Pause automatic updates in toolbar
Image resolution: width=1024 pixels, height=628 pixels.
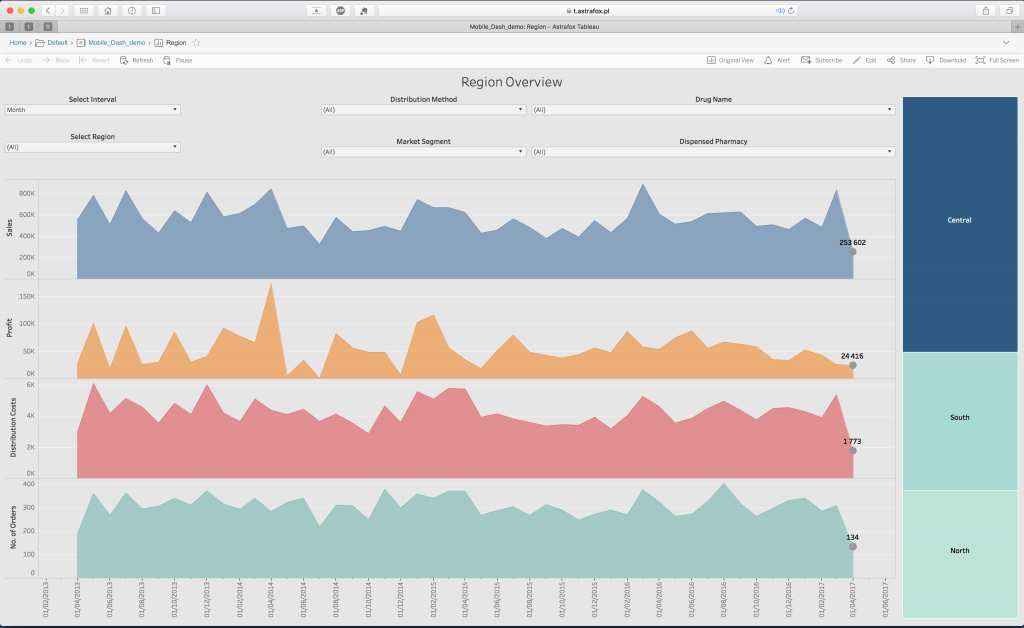click(168, 60)
